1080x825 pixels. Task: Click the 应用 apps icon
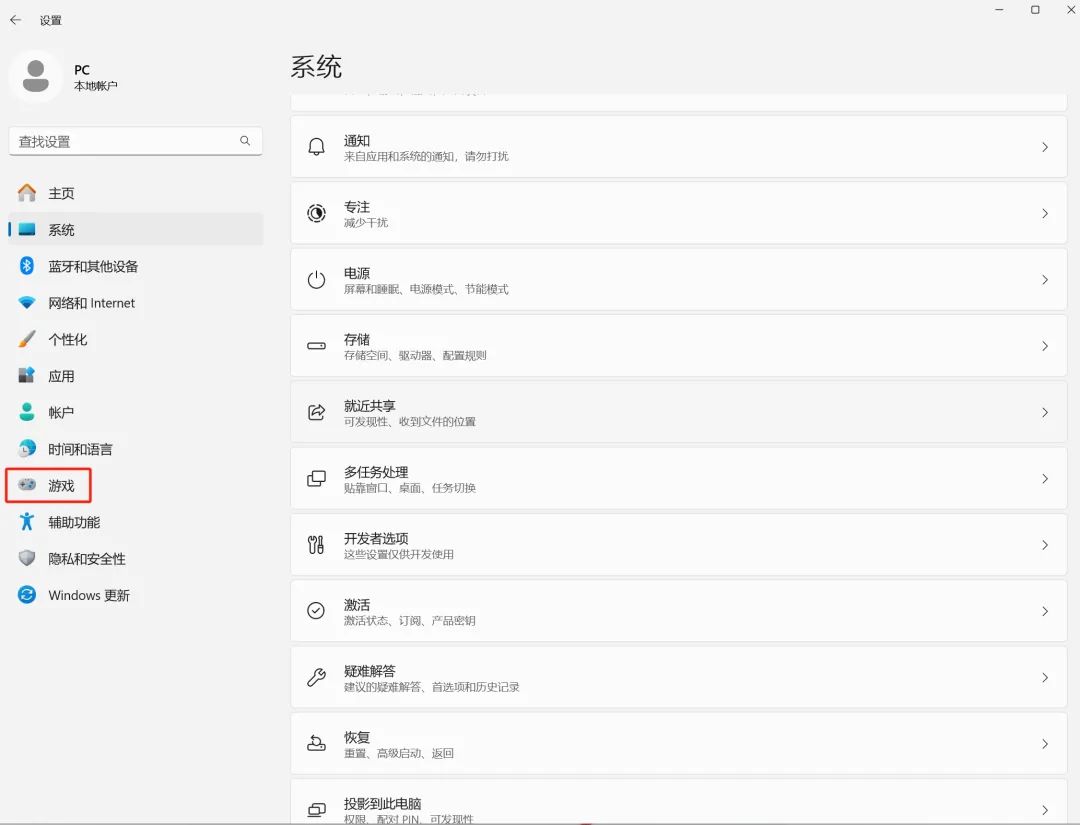coord(27,375)
